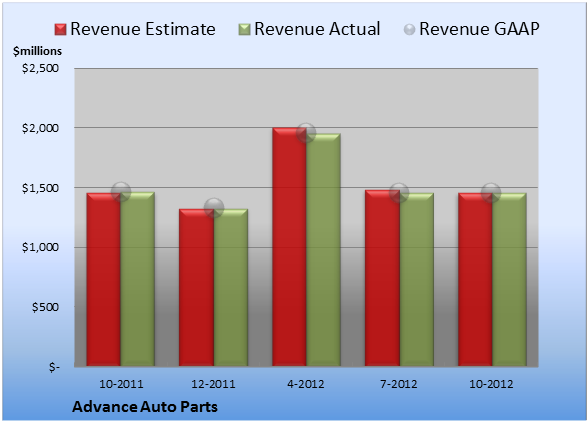Click the 4-2012 category label
Image resolution: width=588 pixels, height=422 pixels.
click(306, 384)
